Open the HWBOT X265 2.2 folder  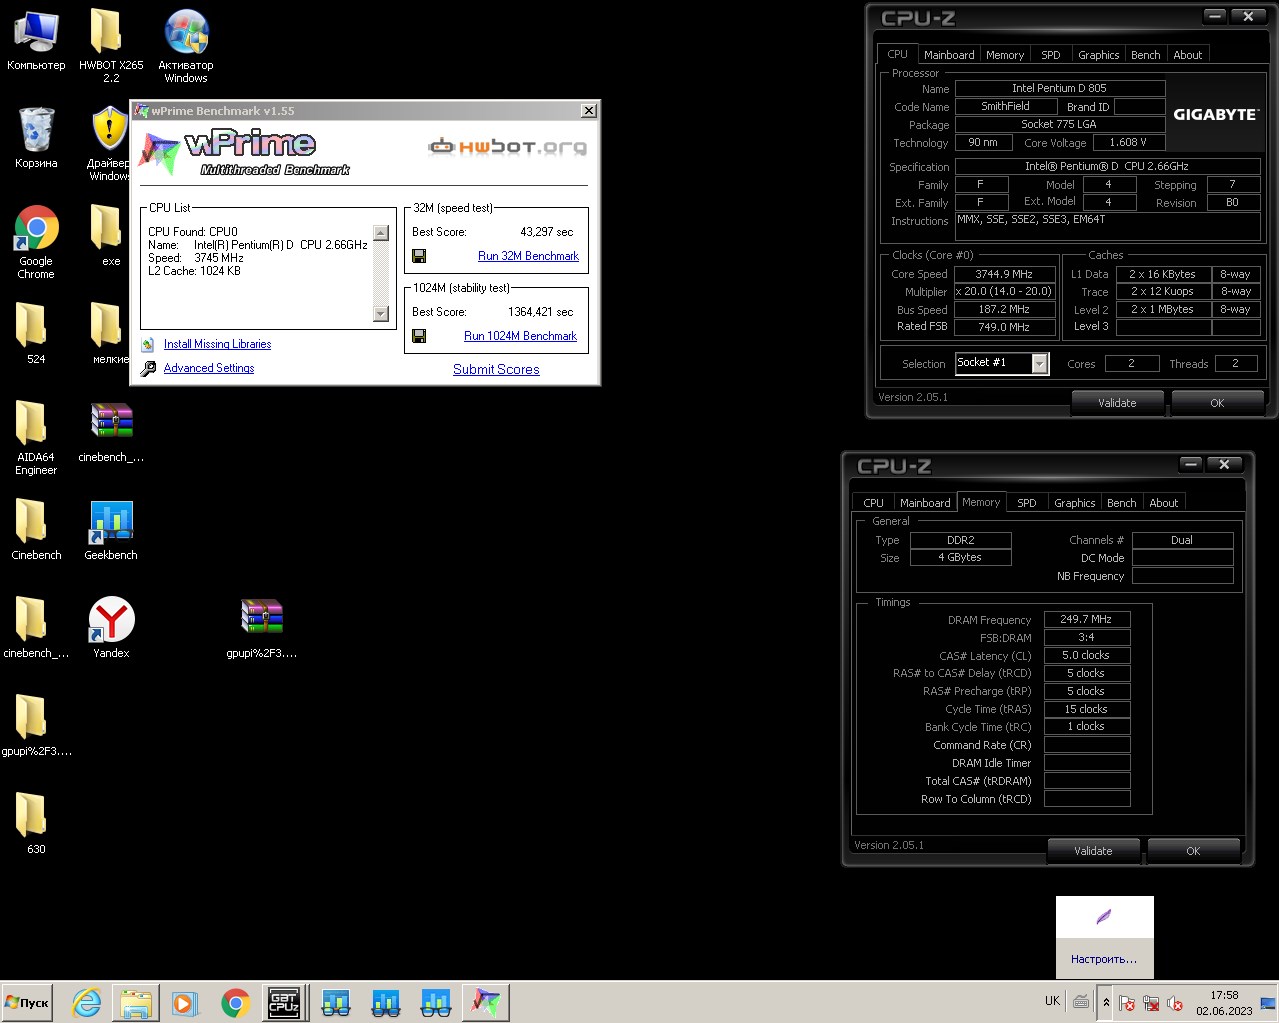coord(111,46)
